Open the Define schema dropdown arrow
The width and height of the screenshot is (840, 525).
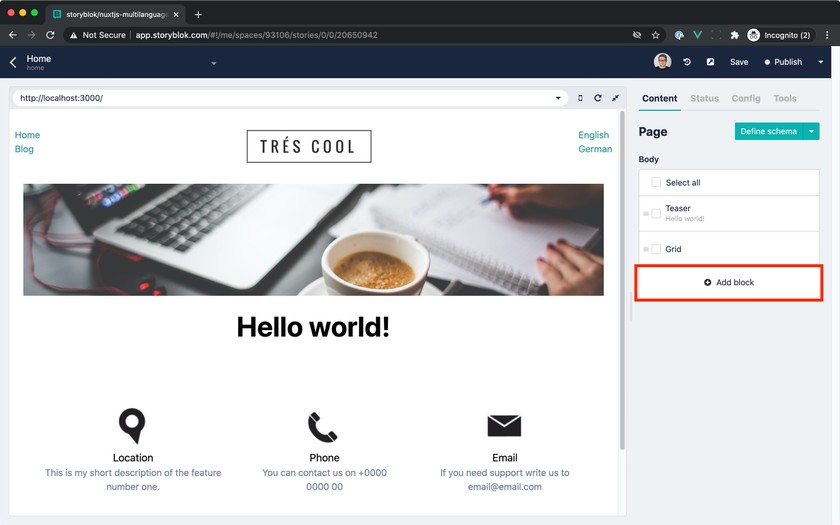811,131
